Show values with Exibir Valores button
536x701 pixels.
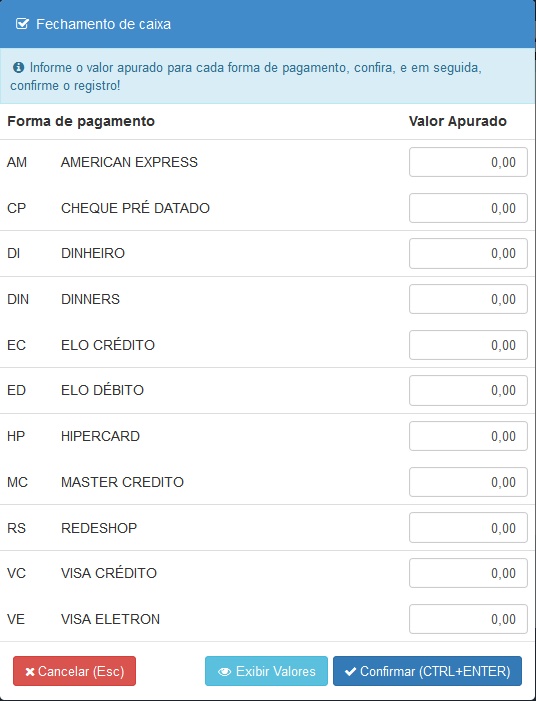point(266,671)
